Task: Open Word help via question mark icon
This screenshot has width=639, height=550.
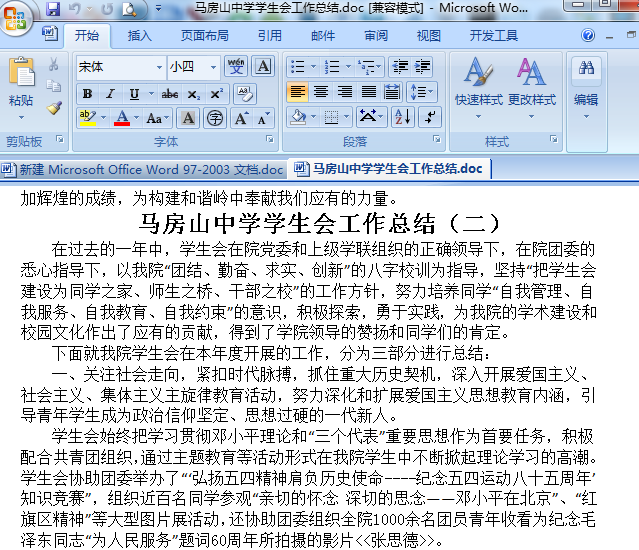Action: (x=588, y=35)
